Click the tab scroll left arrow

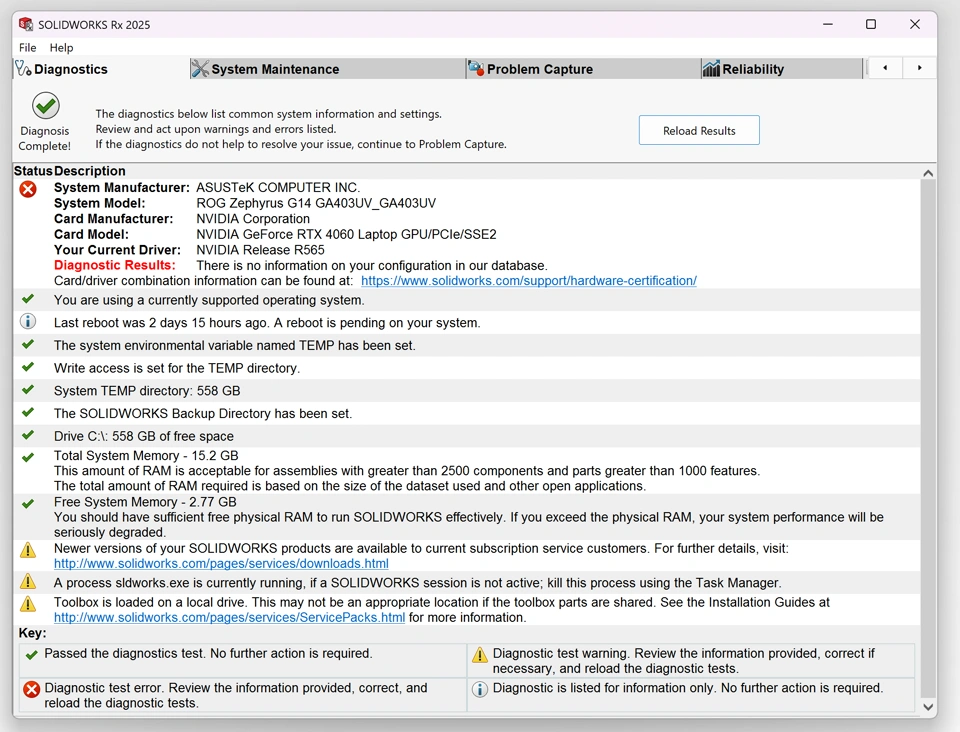coord(885,68)
